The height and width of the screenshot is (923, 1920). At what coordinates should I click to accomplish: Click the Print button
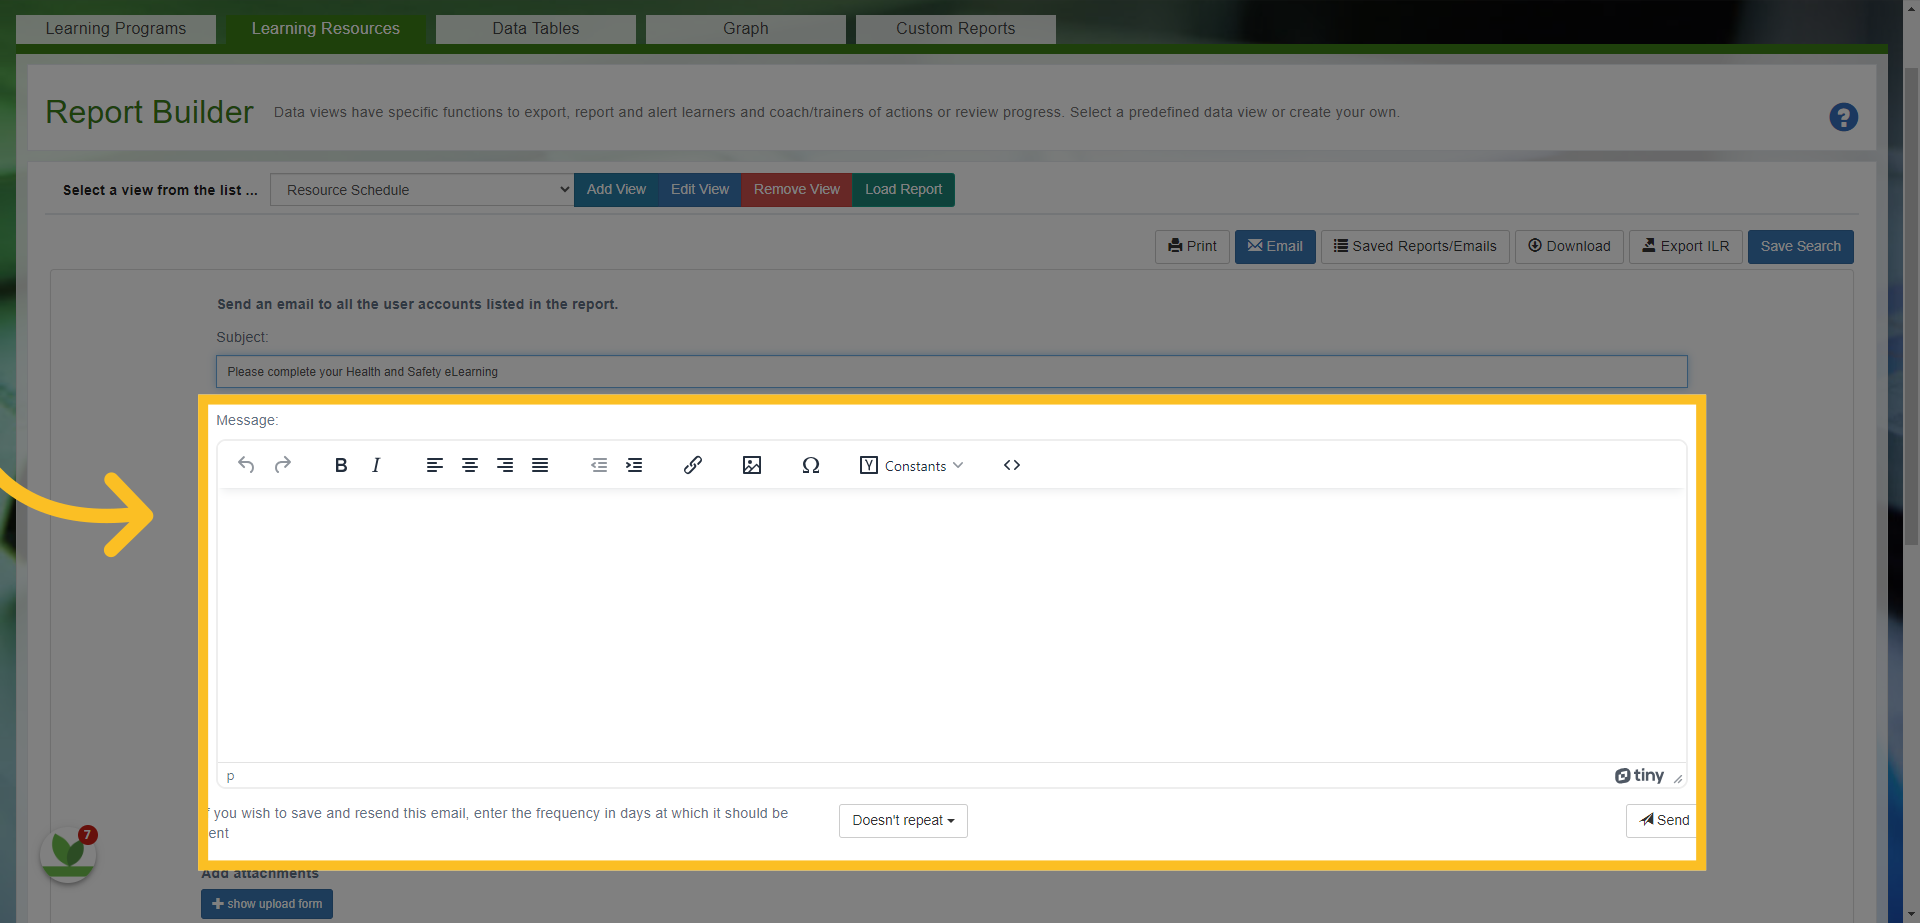[1192, 247]
